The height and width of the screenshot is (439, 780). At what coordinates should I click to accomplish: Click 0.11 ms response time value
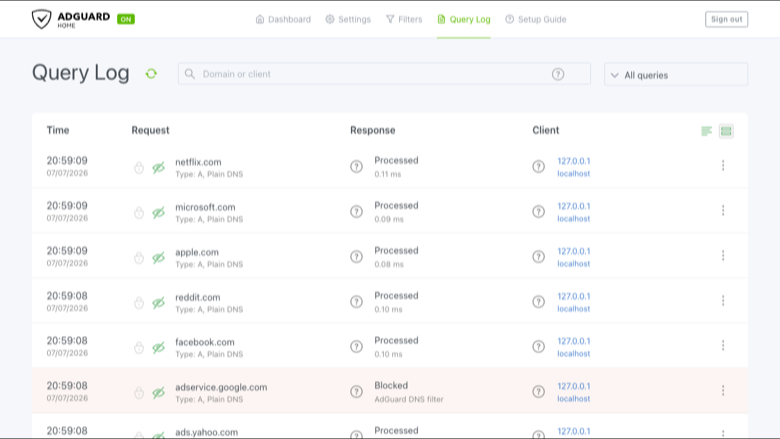[x=388, y=175]
